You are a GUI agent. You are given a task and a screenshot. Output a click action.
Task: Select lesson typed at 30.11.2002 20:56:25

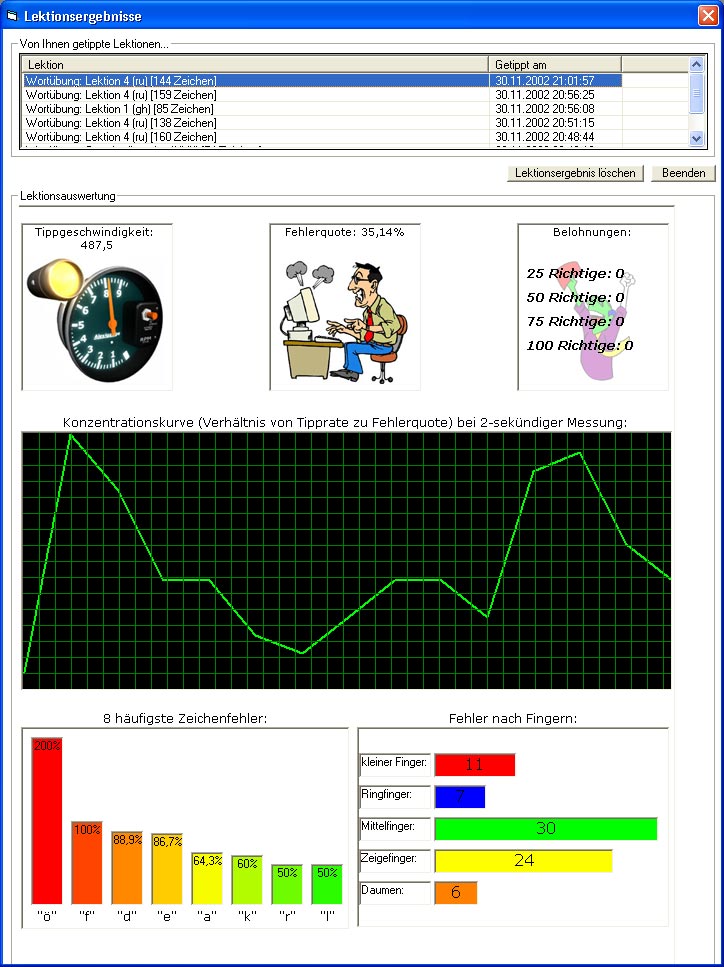321,95
